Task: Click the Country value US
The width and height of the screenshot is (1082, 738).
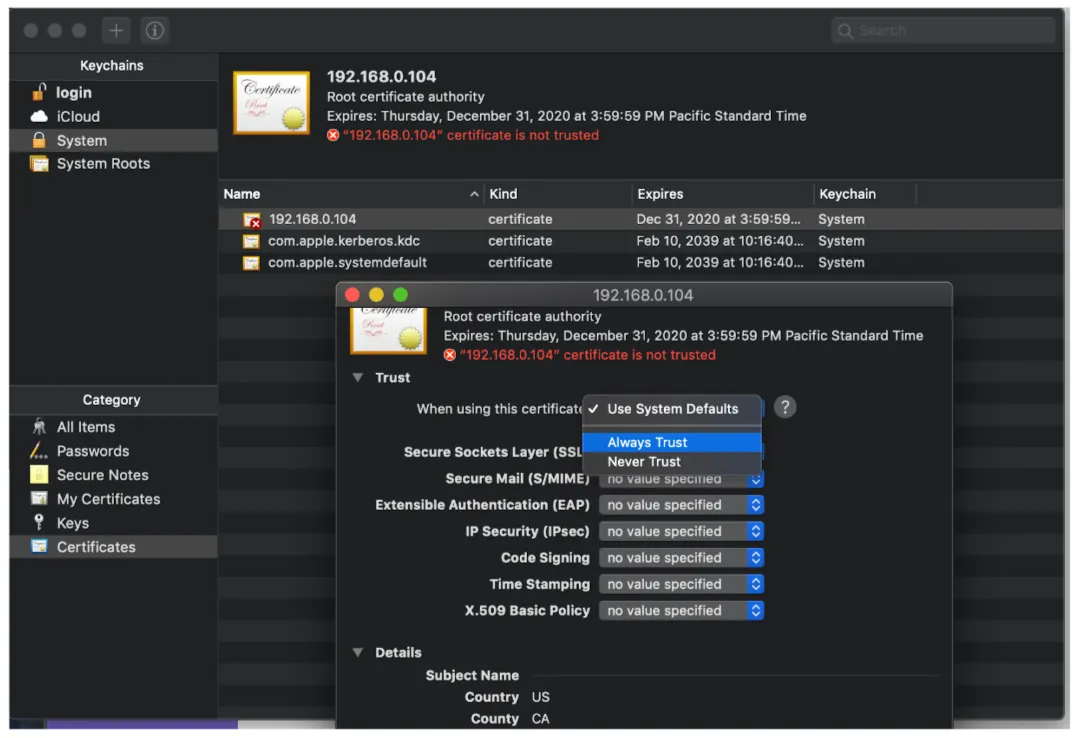Action: (x=540, y=697)
